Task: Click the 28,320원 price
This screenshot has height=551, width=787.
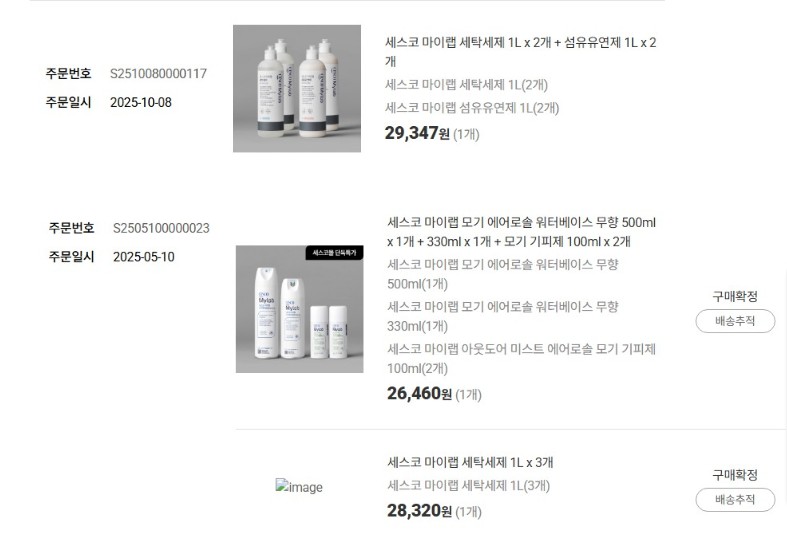Action: (419, 511)
